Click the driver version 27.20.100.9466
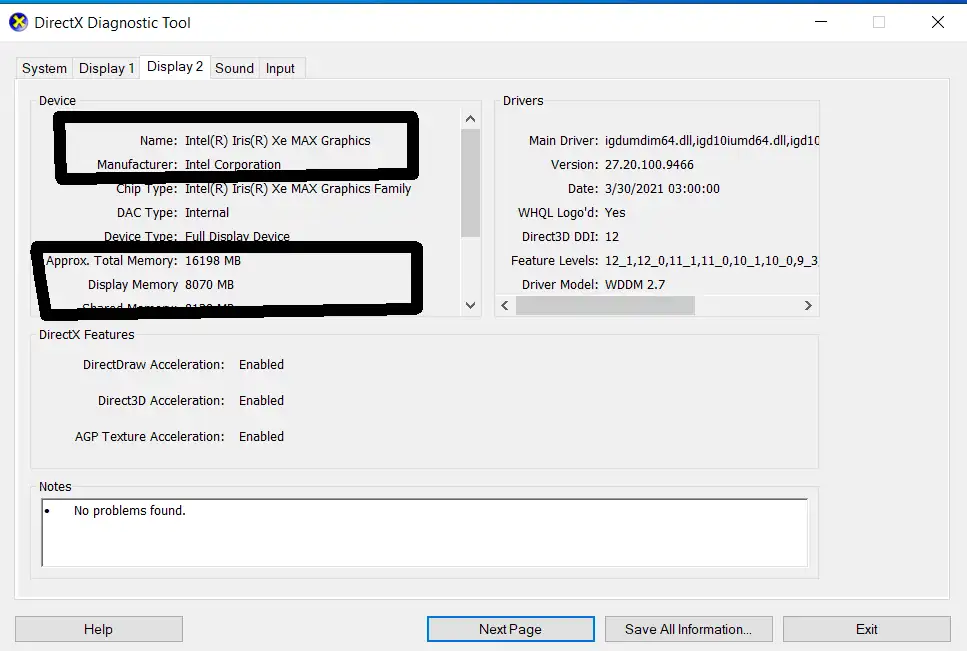The width and height of the screenshot is (967, 651). pos(649,165)
